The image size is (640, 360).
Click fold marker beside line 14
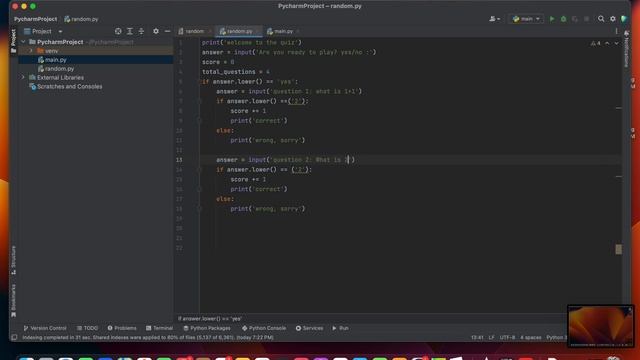tap(200, 170)
